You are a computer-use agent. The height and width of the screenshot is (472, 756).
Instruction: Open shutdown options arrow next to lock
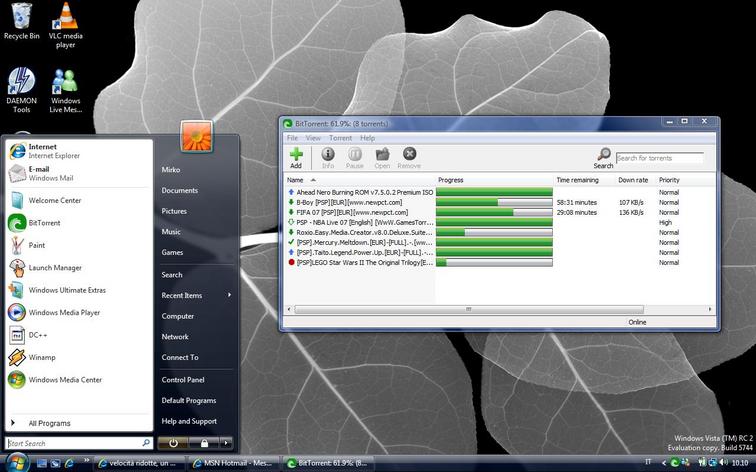[227, 442]
